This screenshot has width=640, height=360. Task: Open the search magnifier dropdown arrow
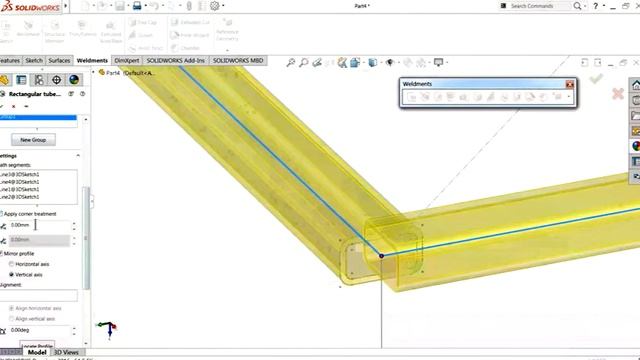pyautogui.click(x=585, y=6)
